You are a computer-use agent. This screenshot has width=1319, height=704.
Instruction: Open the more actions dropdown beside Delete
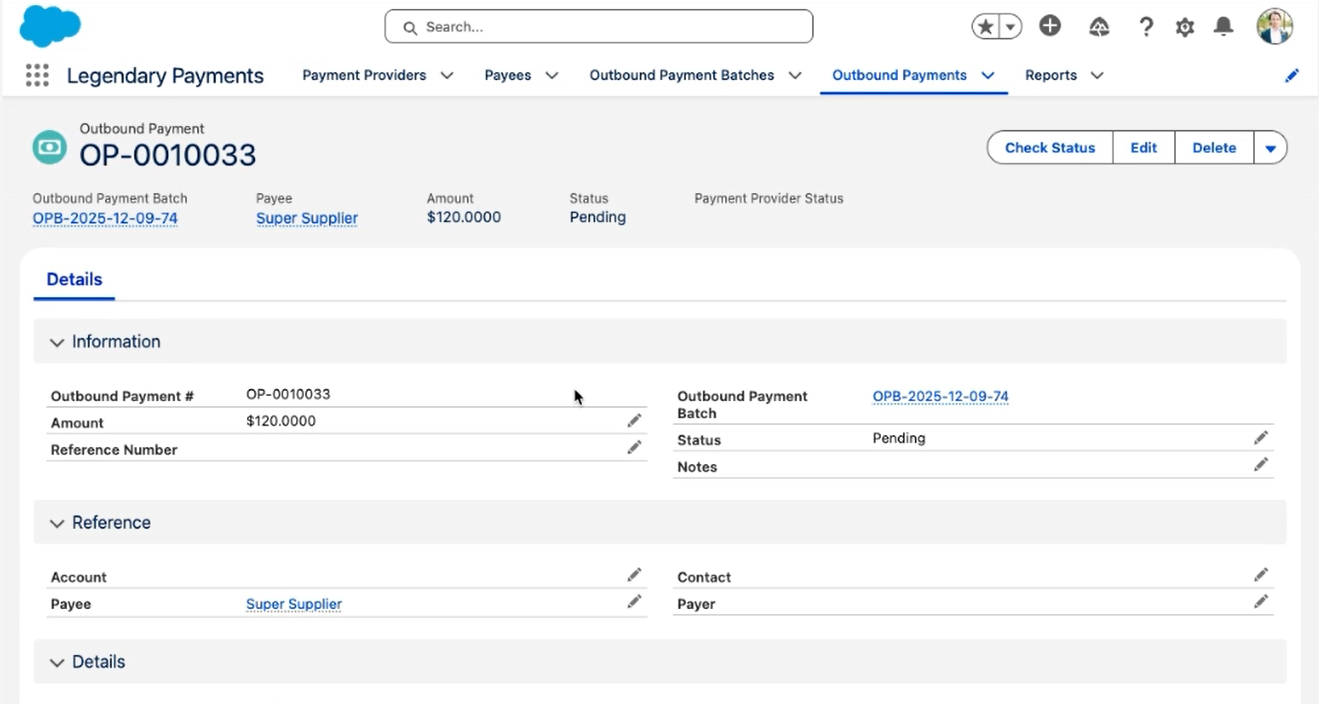(1270, 148)
